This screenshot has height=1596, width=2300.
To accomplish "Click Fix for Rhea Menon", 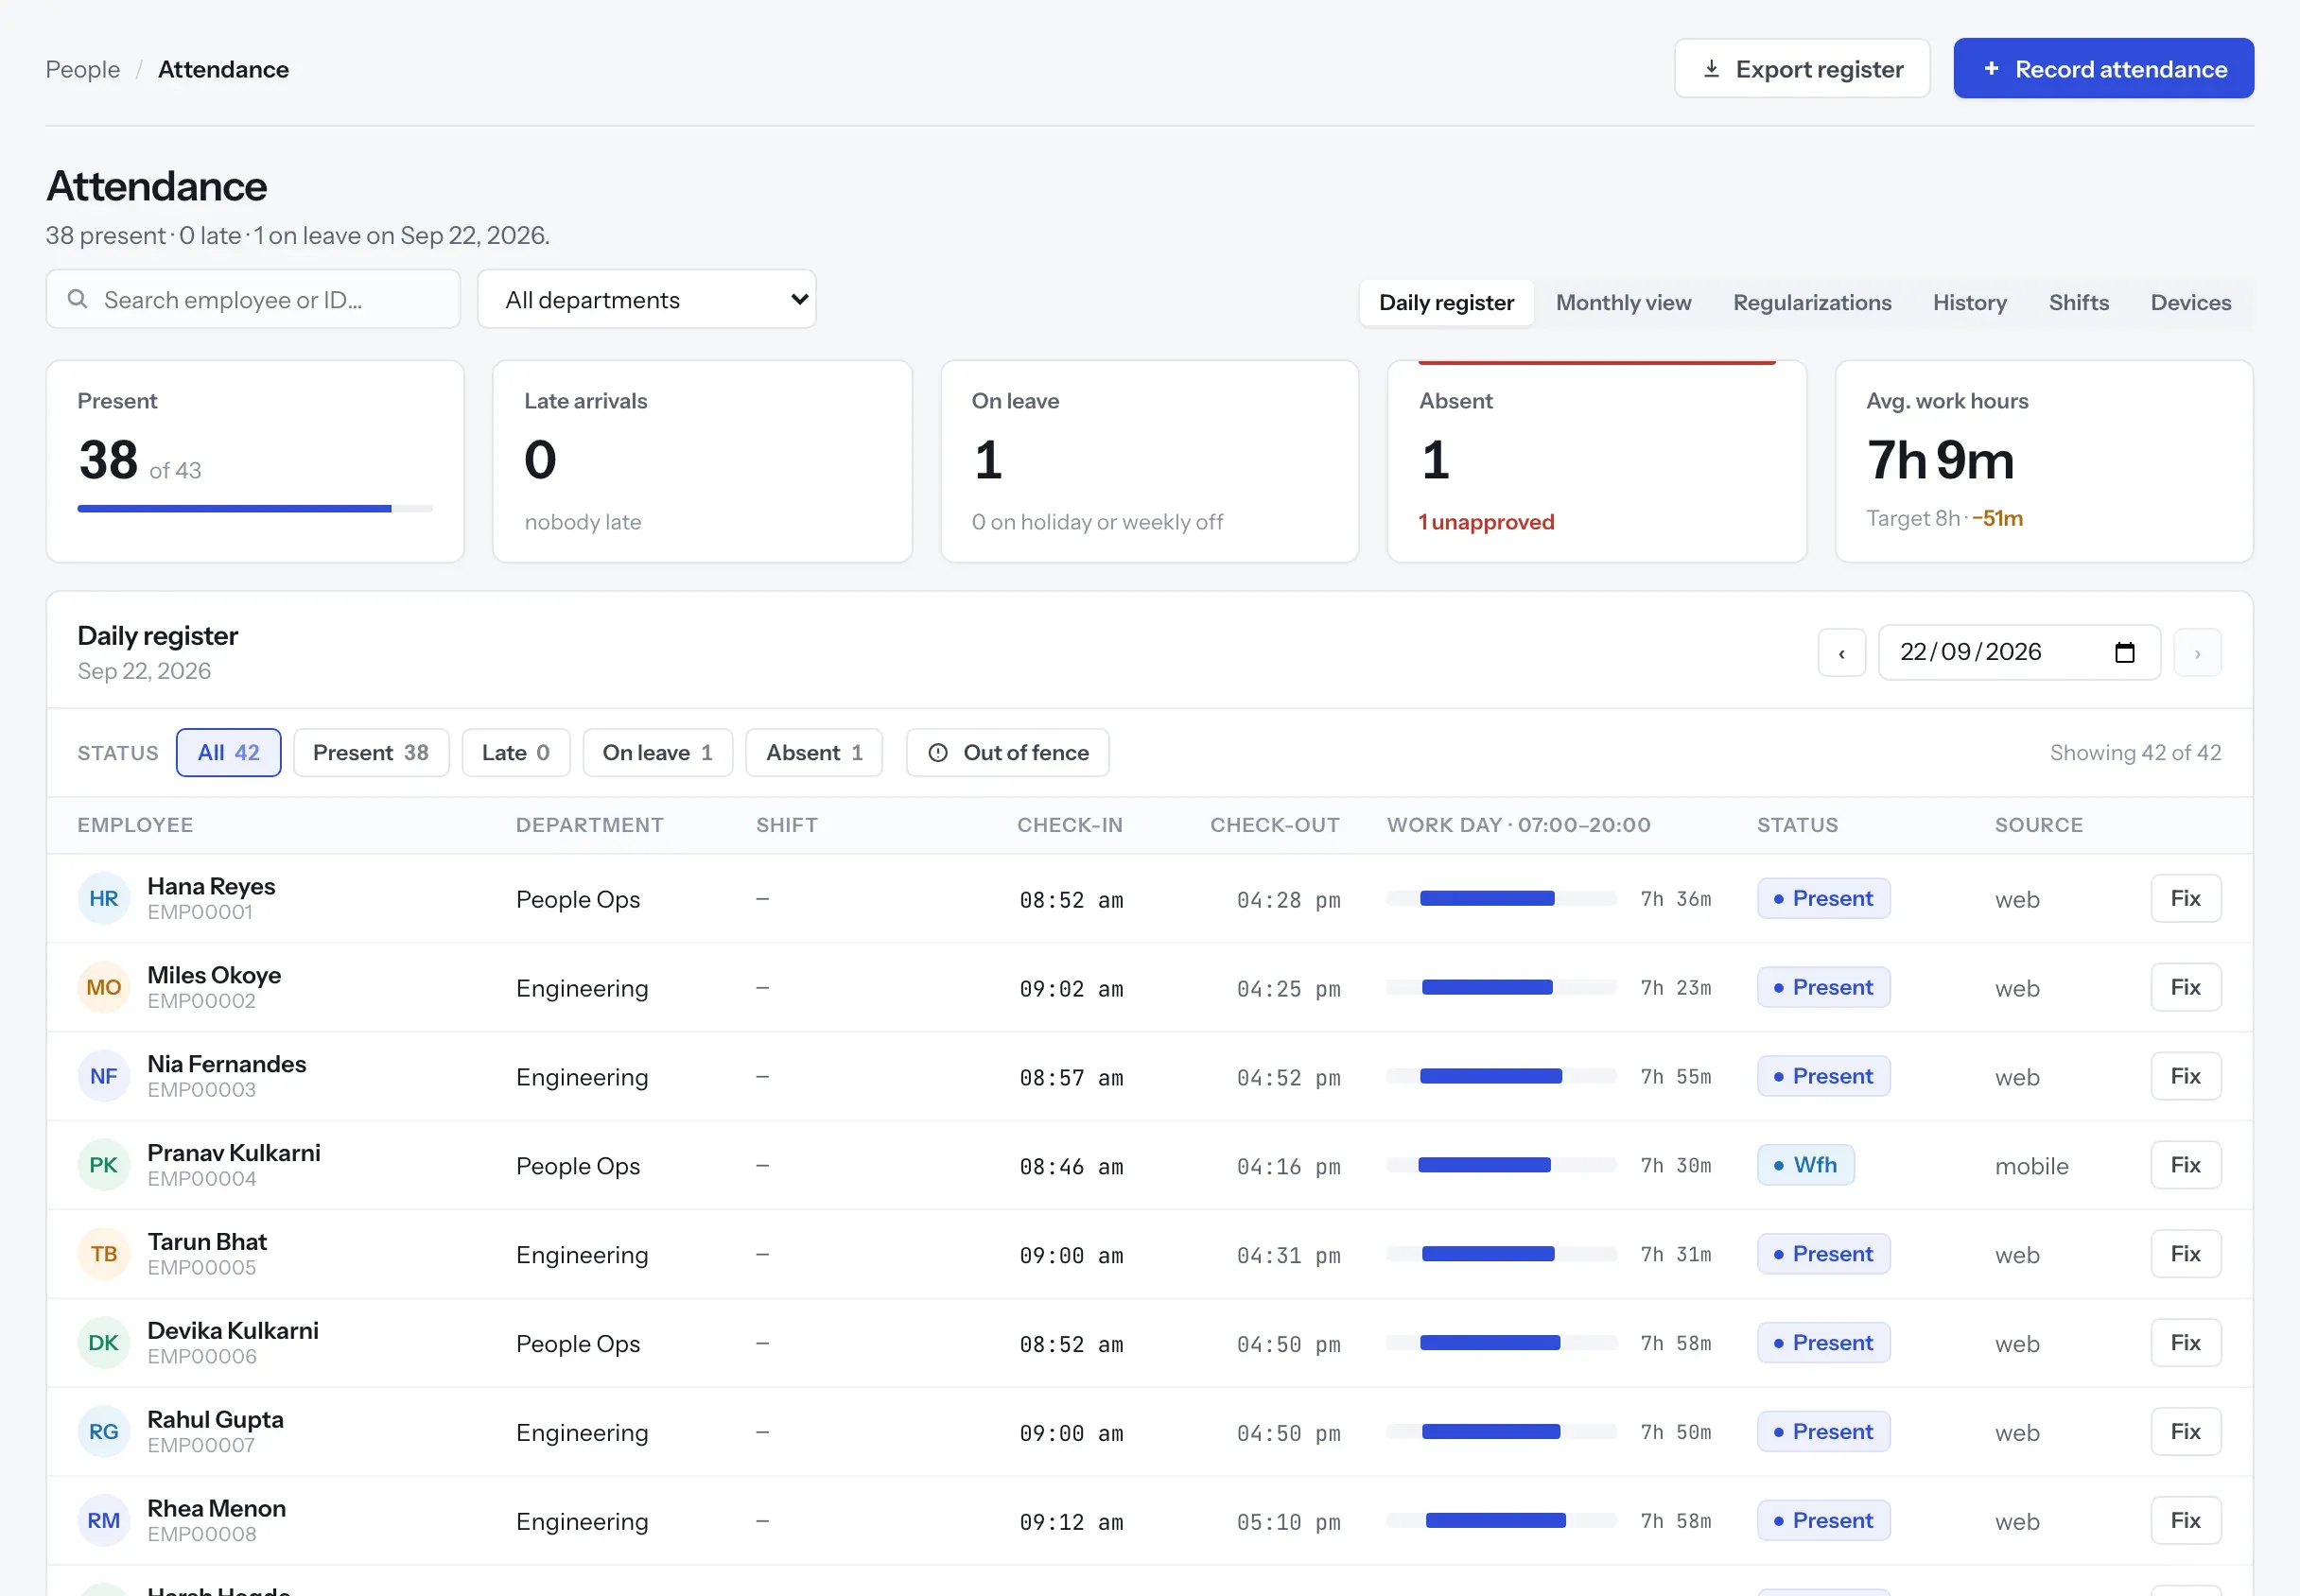I will click(x=2186, y=1521).
